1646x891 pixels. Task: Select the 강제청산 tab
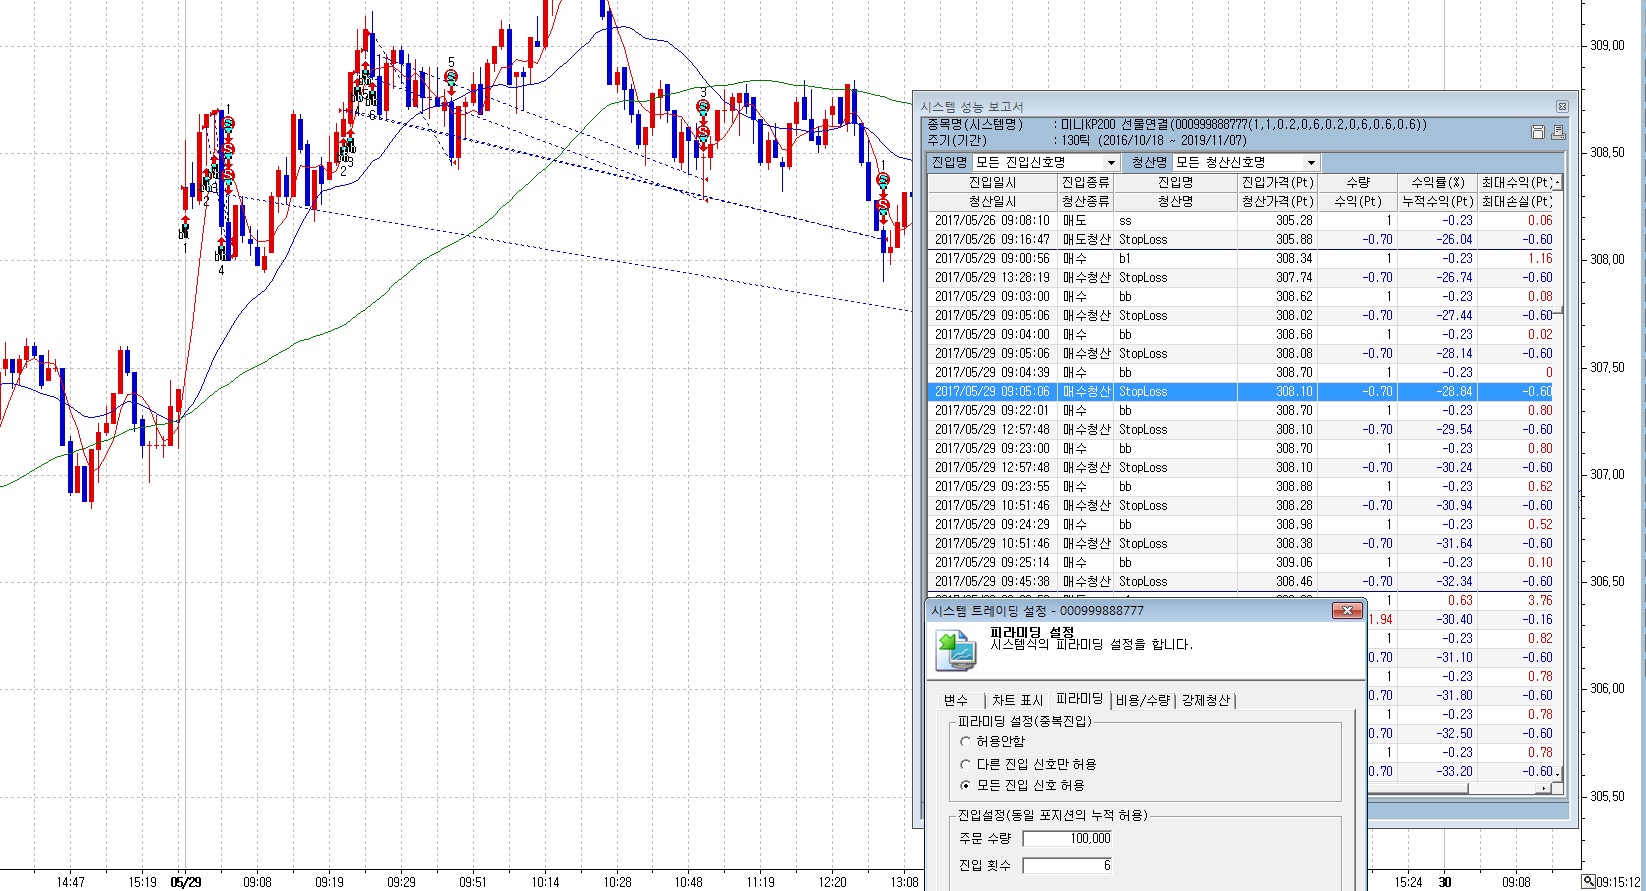[1205, 700]
